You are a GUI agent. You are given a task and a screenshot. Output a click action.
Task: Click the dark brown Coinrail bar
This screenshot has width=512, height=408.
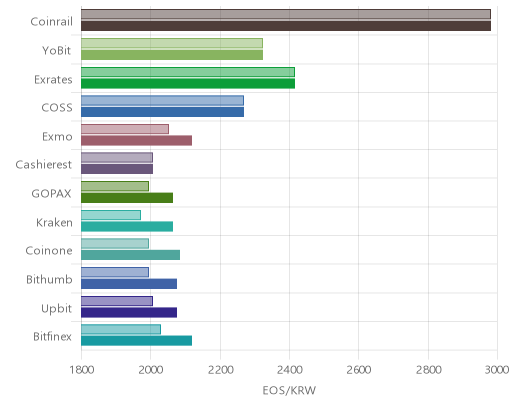click(286, 26)
